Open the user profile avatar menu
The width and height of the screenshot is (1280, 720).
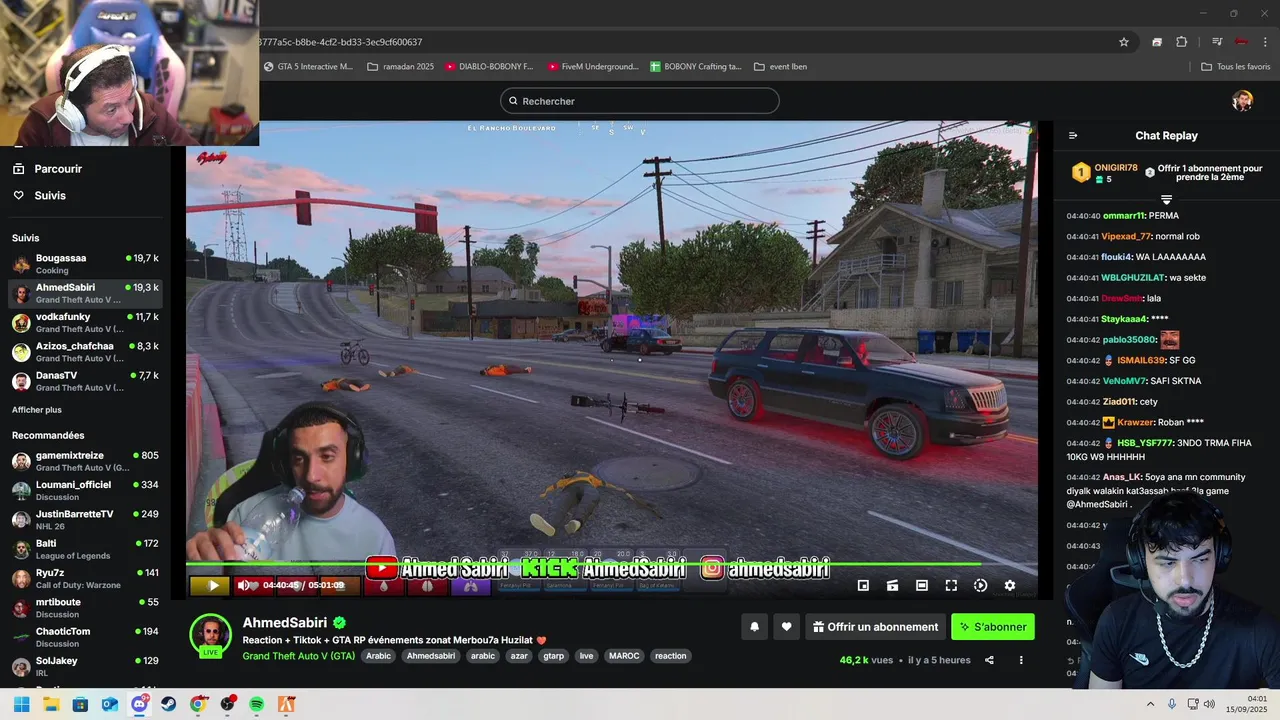(x=1242, y=101)
